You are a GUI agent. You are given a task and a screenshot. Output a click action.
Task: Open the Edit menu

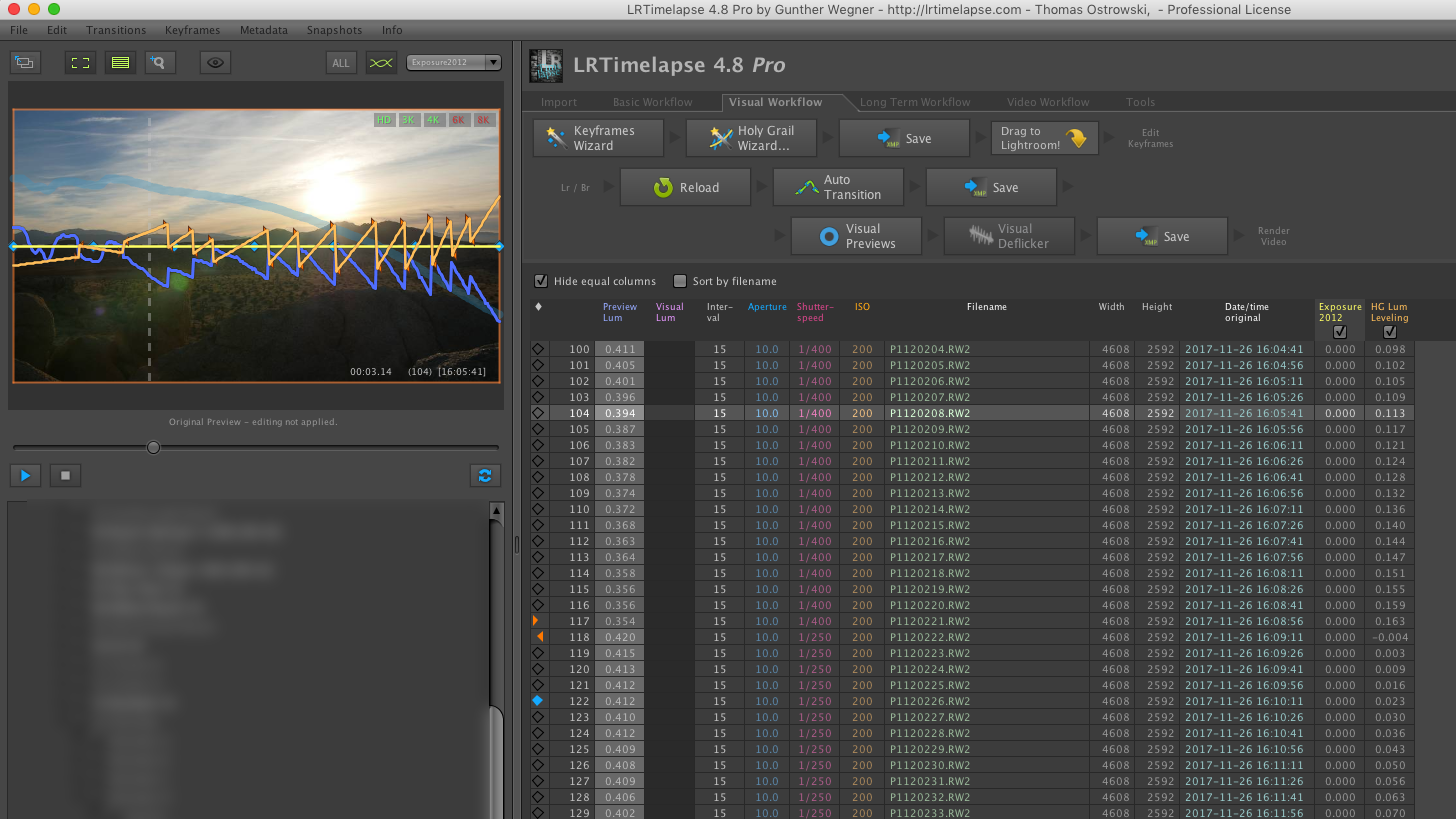57,30
